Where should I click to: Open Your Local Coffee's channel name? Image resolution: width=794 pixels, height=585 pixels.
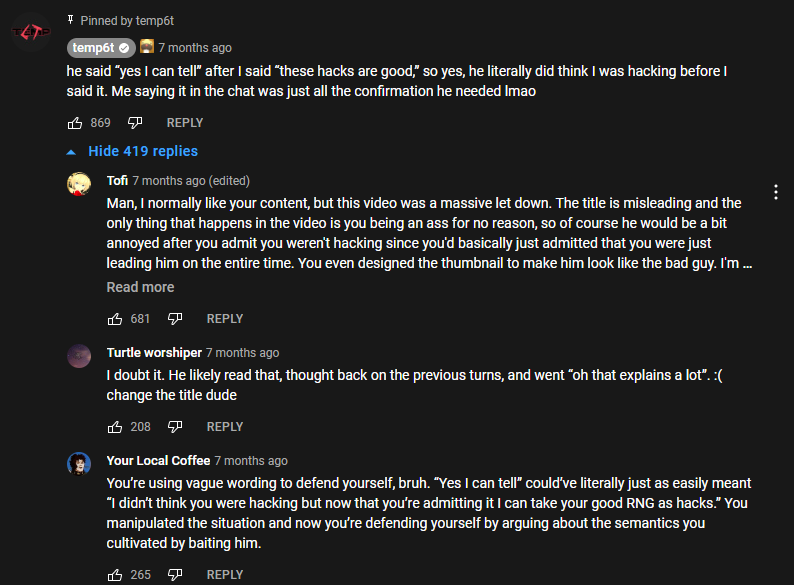click(158, 460)
